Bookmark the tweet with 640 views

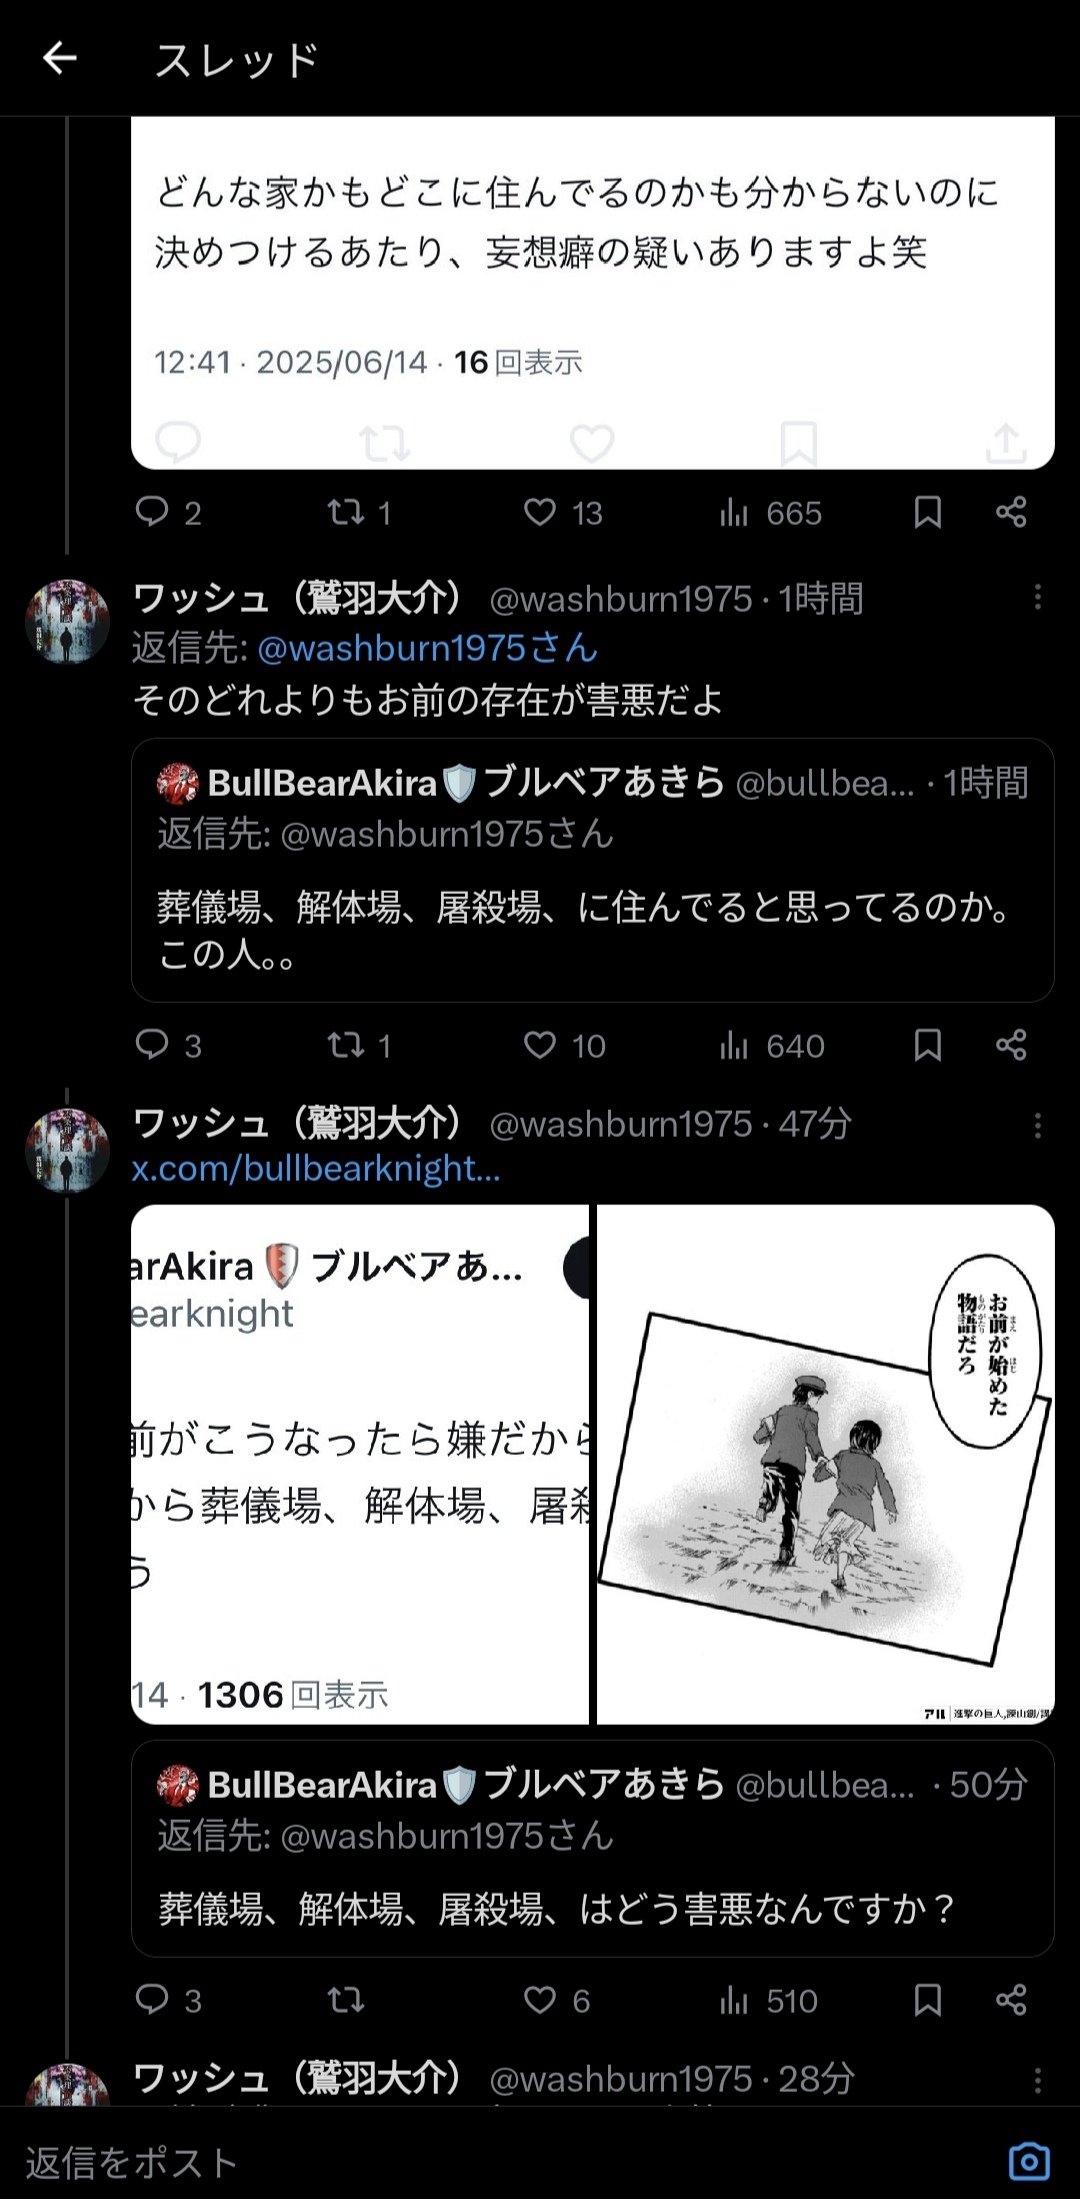[x=927, y=1045]
